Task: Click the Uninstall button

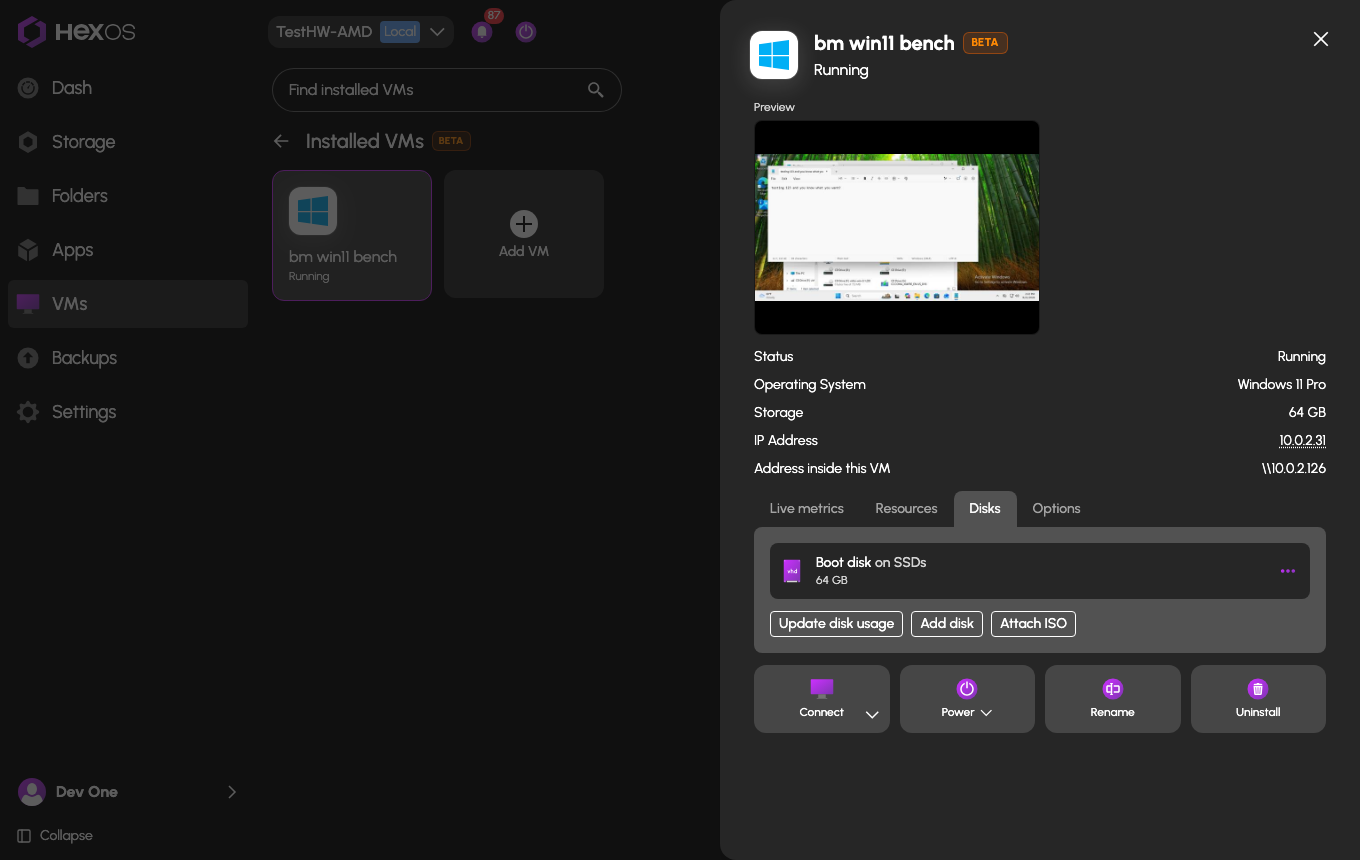Action: (x=1258, y=699)
